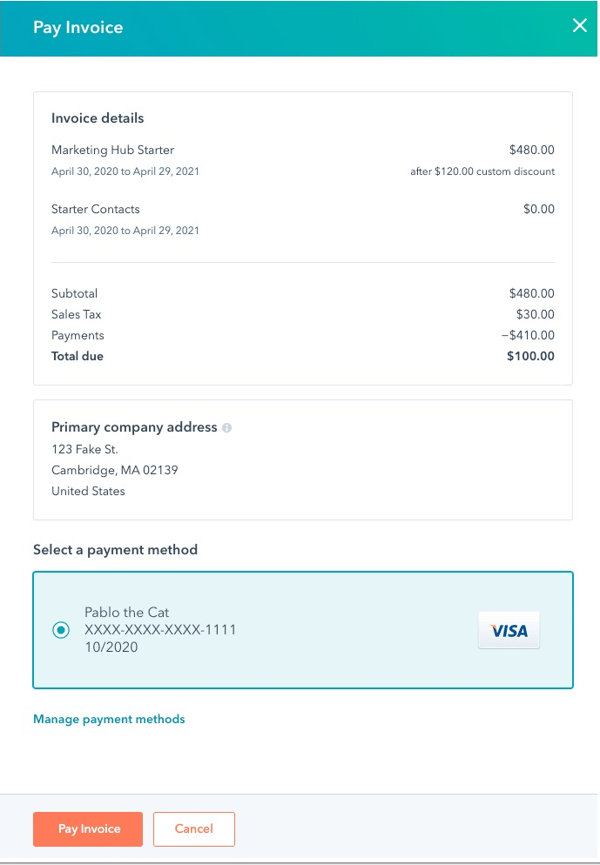Screen dimensions: 600x865
Task: Click the Pay Invoice header title
Action: click(78, 28)
